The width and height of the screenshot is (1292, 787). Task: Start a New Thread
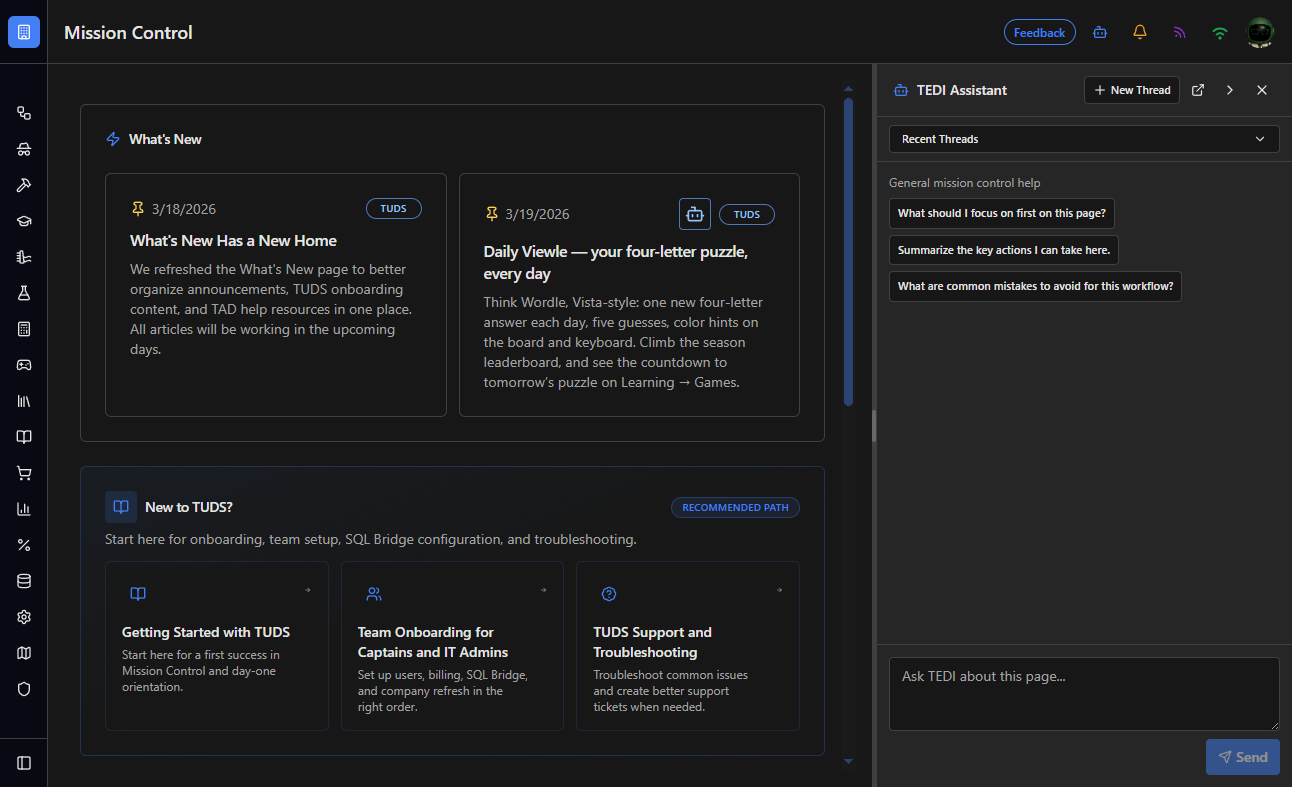pyautogui.click(x=1132, y=90)
